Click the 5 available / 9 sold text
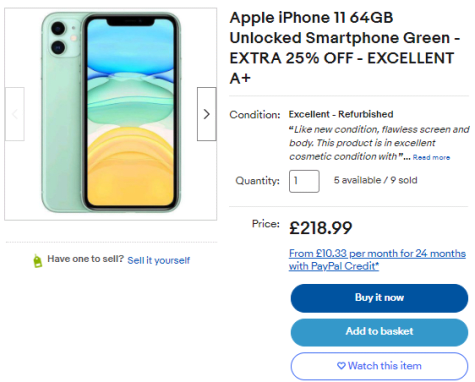The image size is (475, 382). (375, 180)
